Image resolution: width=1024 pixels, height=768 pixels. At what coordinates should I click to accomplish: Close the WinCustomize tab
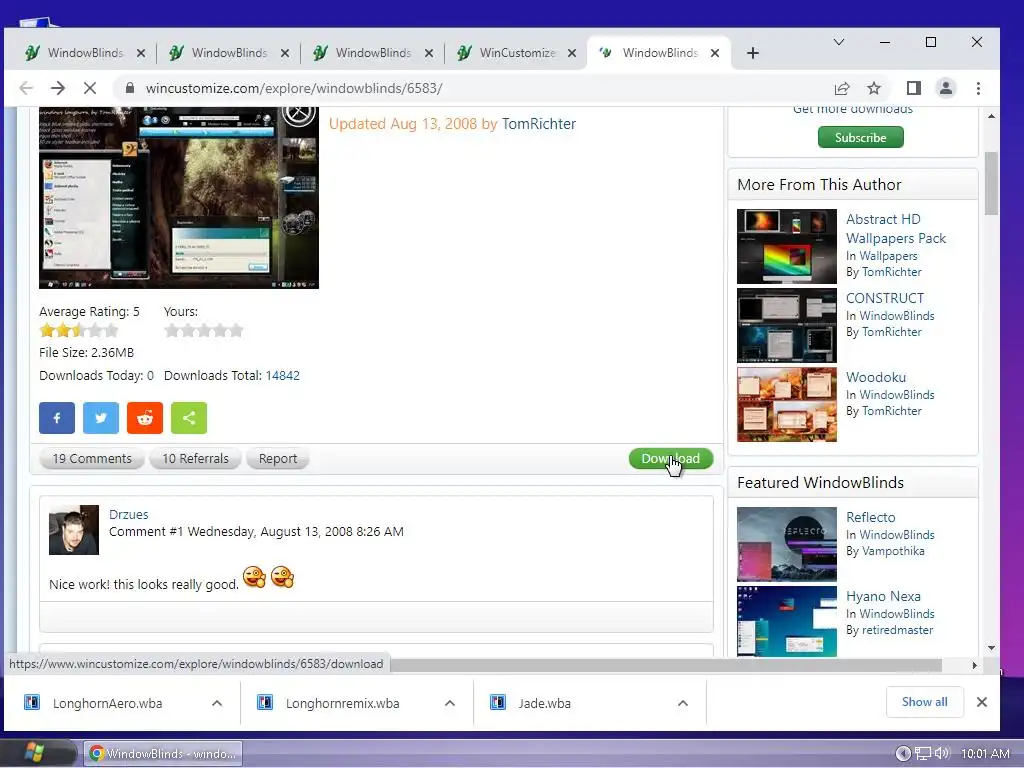(x=572, y=53)
